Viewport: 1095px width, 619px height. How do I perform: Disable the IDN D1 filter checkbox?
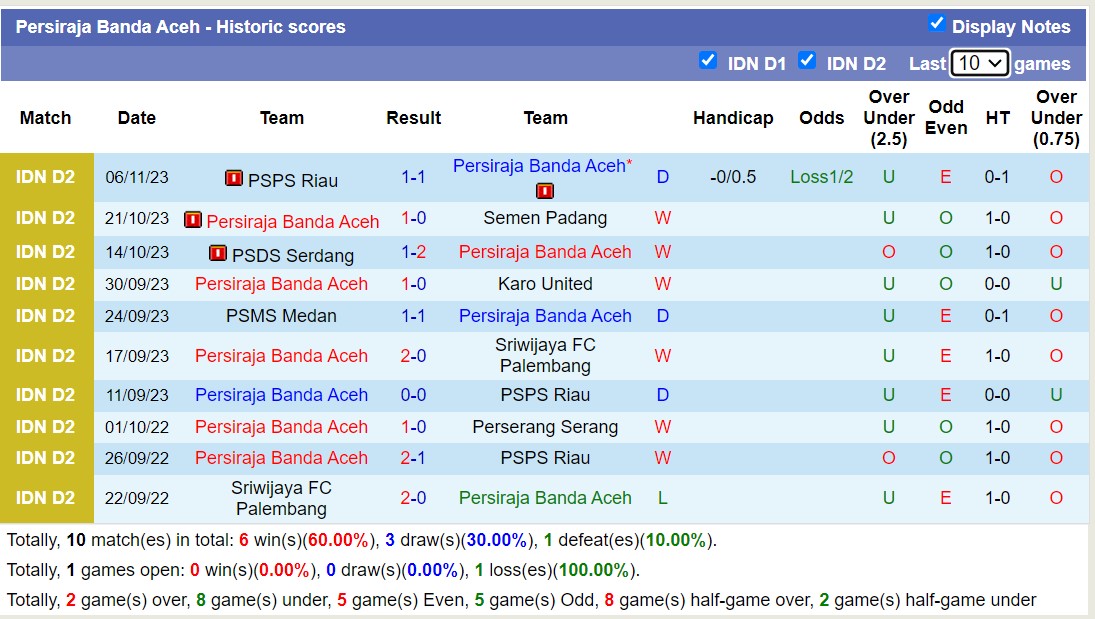click(x=709, y=60)
